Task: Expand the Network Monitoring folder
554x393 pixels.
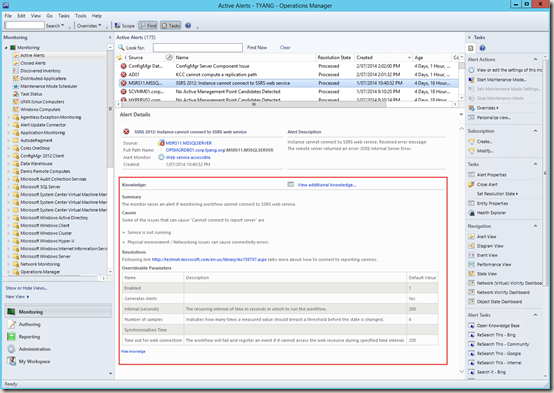Action: pos(9,264)
